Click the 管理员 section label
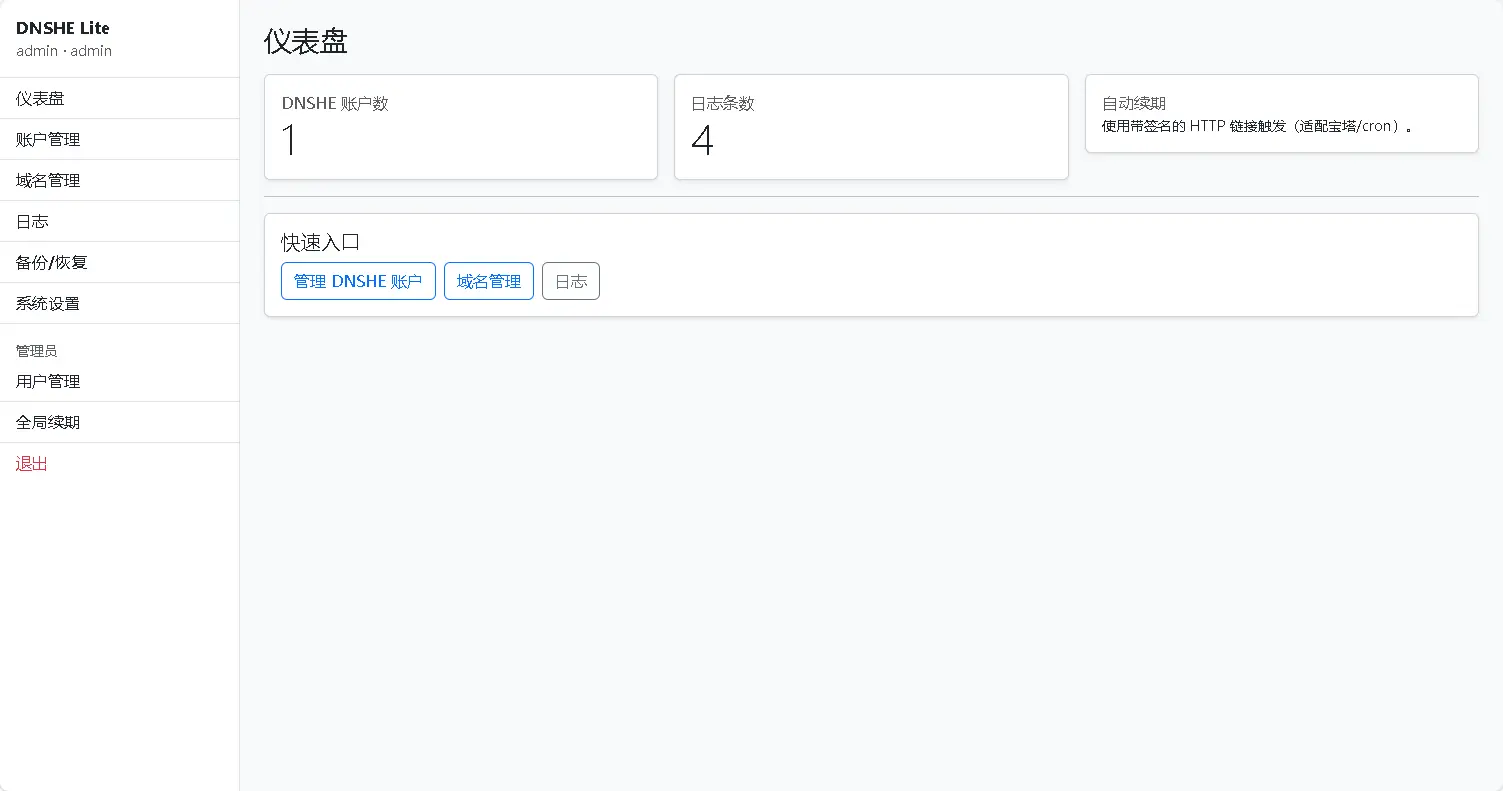The height and width of the screenshot is (791, 1503). (x=36, y=351)
